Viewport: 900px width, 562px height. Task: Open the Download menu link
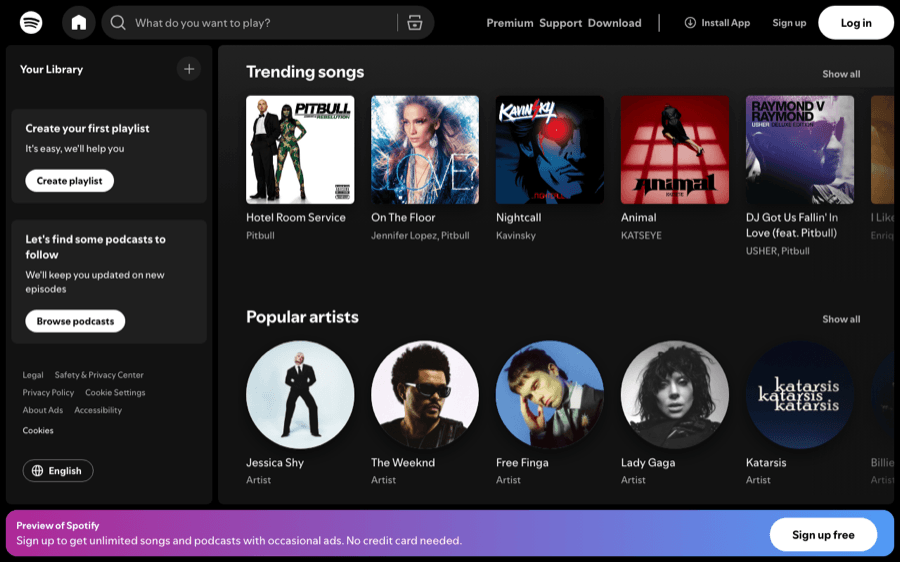pos(615,23)
